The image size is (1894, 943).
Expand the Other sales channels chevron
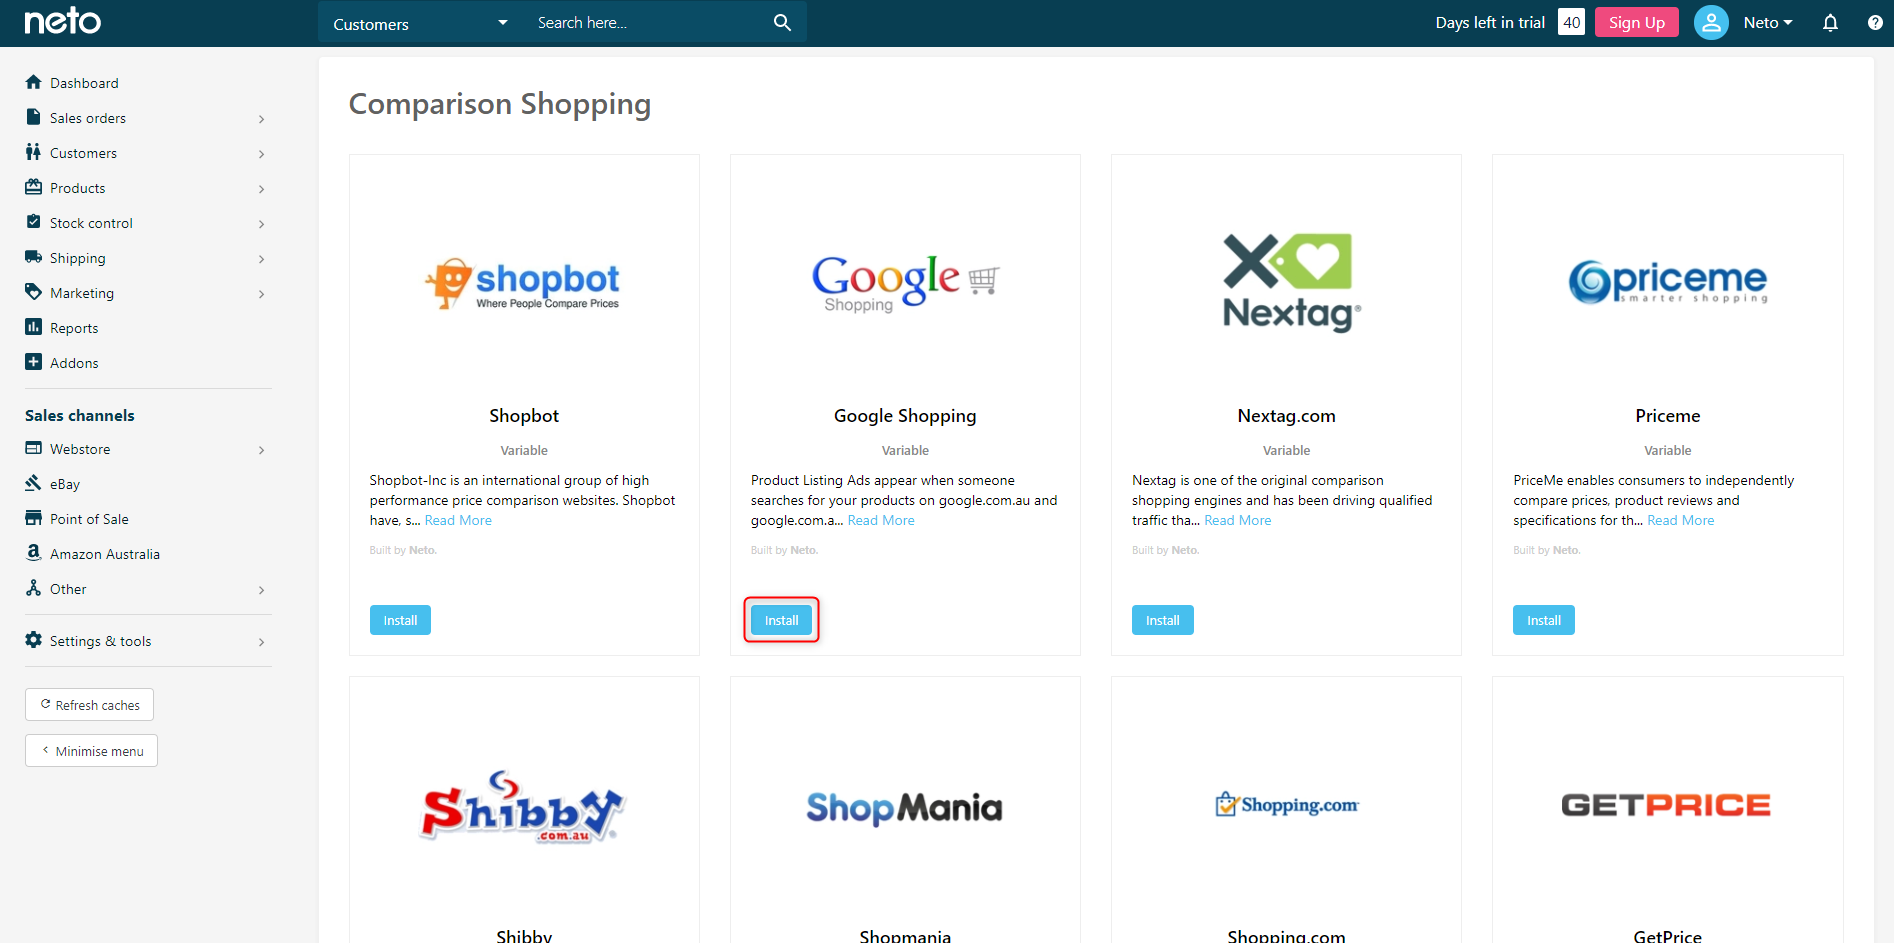pos(262,590)
